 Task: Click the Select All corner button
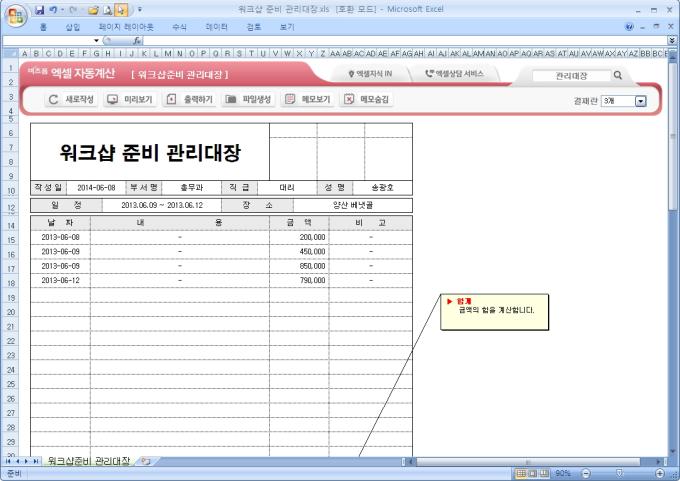(10, 53)
